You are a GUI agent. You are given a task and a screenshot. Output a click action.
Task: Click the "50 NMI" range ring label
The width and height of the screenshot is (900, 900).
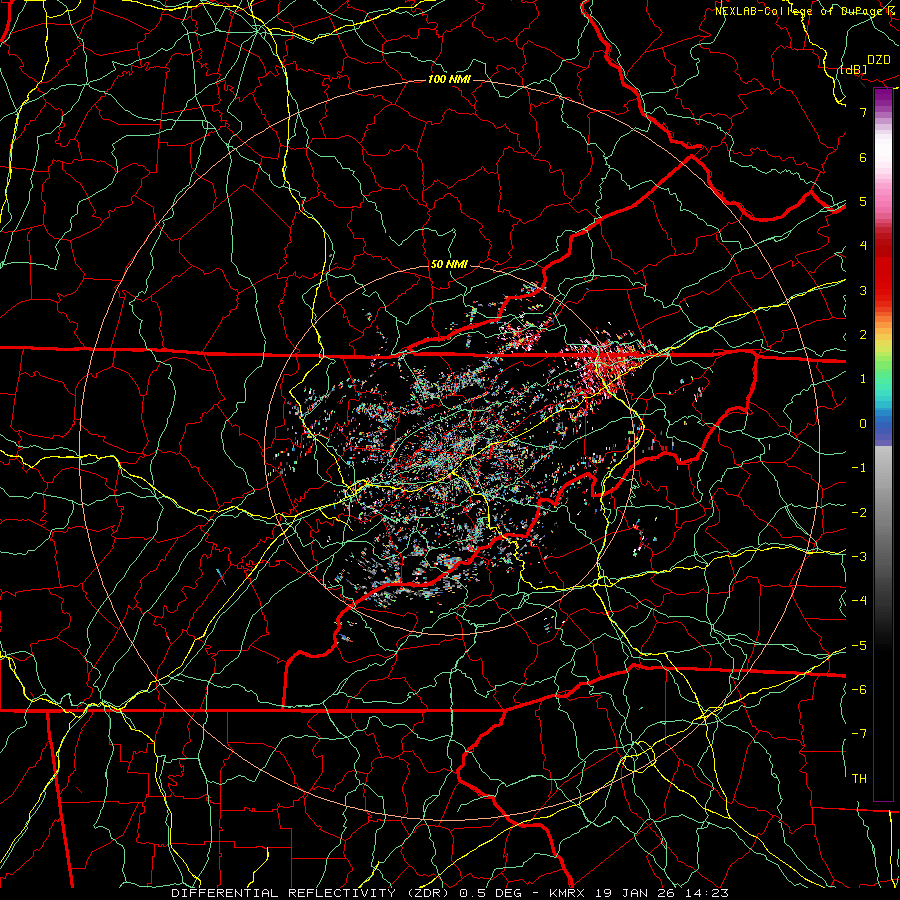[449, 264]
